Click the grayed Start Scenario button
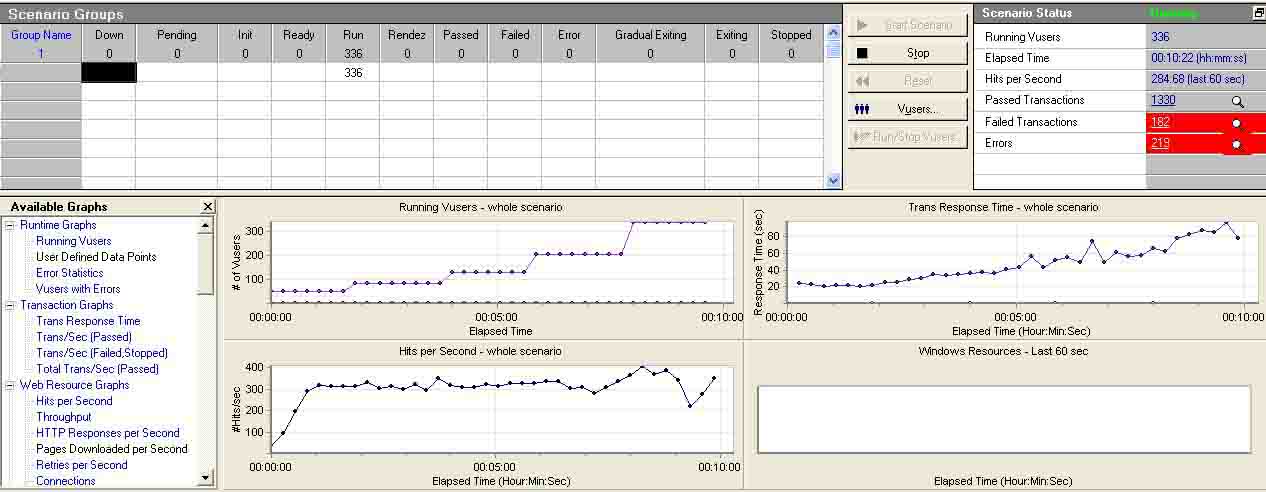 [x=907, y=25]
